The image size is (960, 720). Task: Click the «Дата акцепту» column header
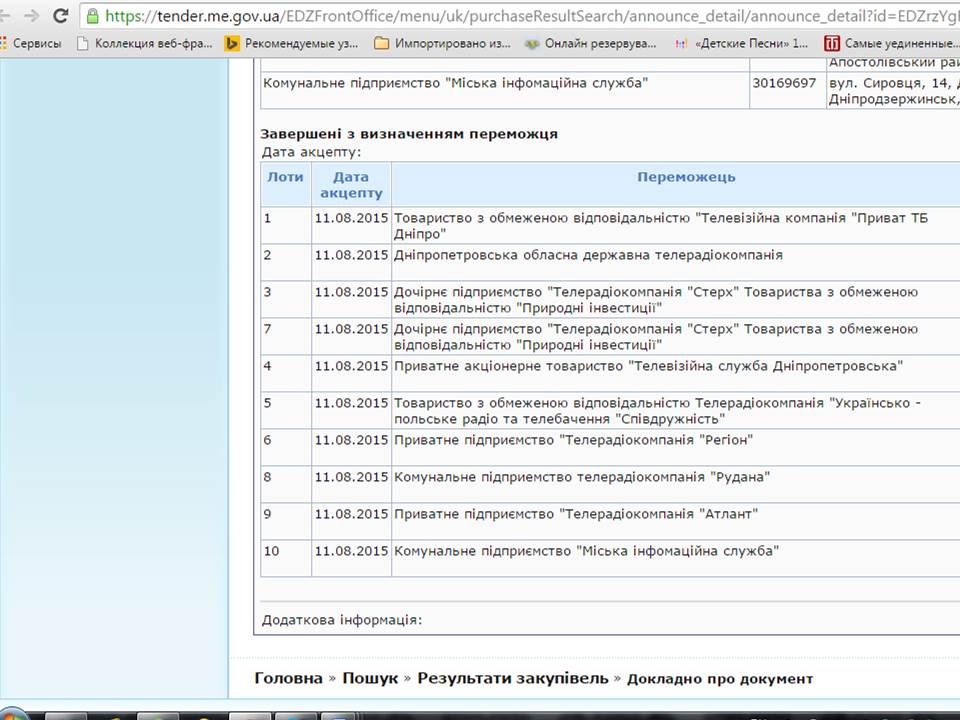click(351, 184)
